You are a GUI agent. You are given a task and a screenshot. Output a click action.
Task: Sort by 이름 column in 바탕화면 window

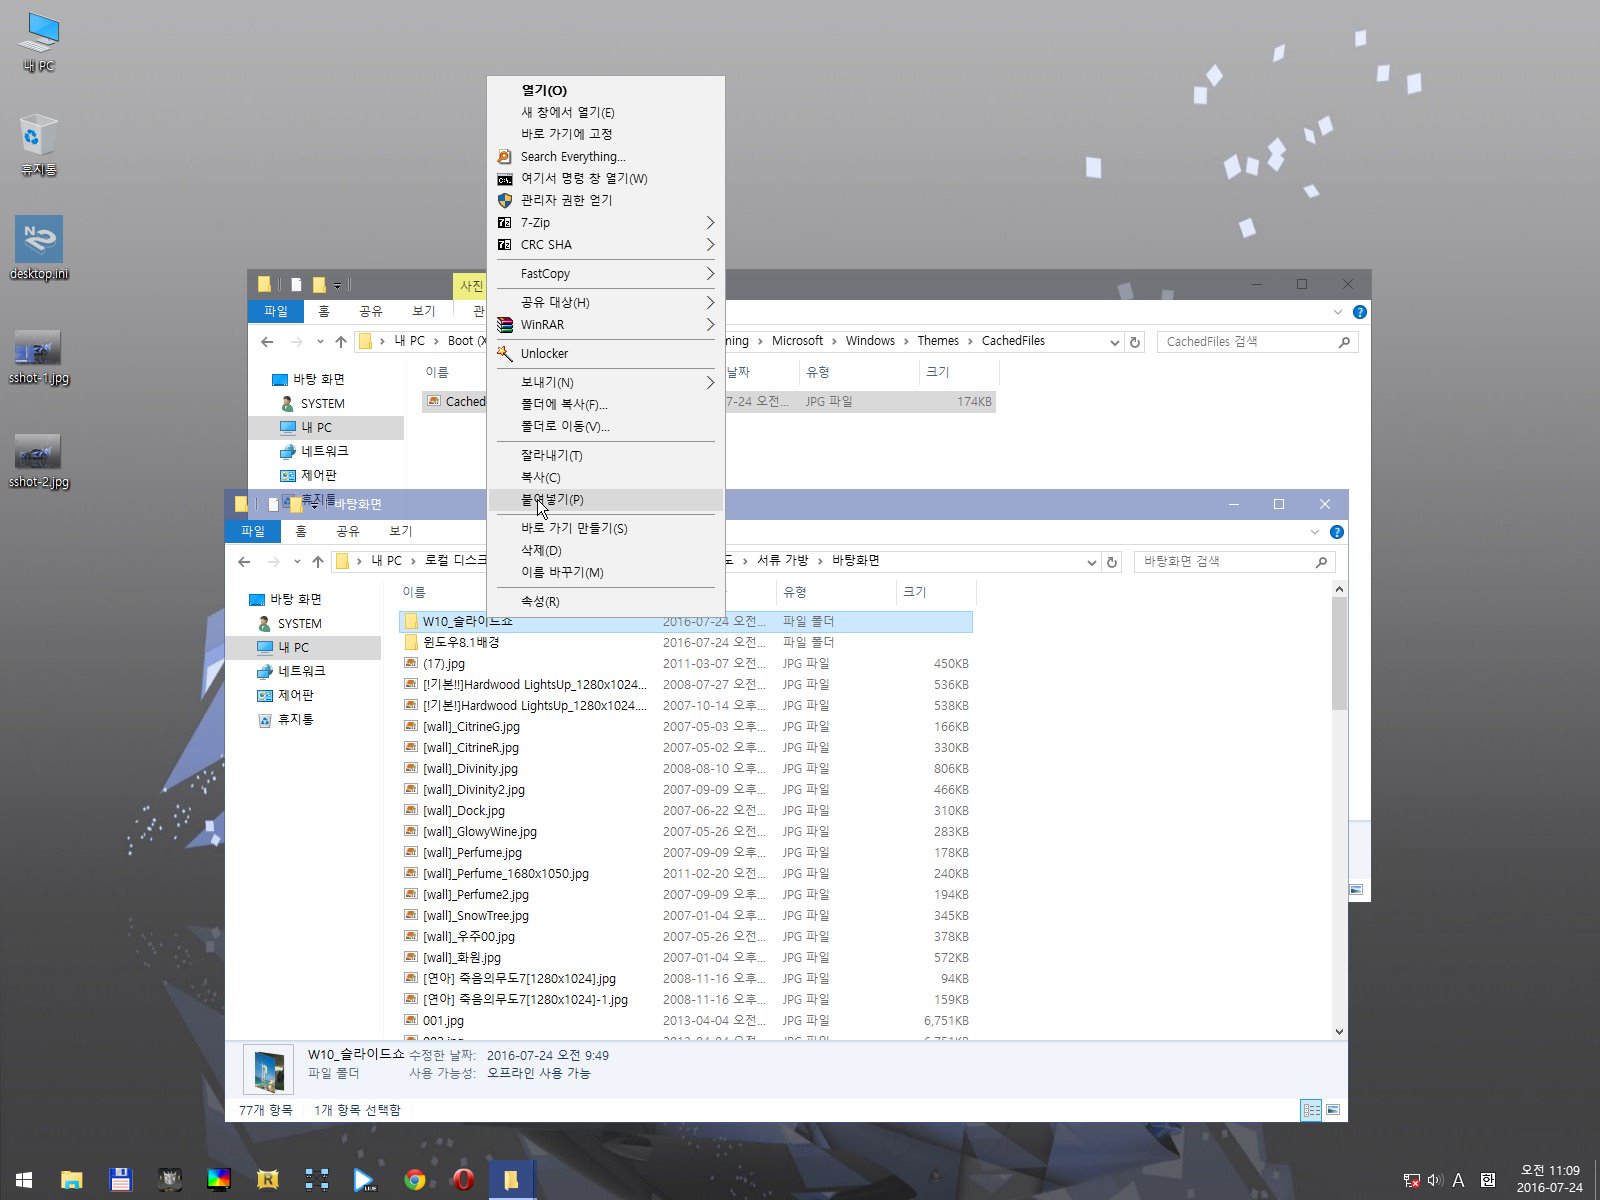(x=525, y=592)
